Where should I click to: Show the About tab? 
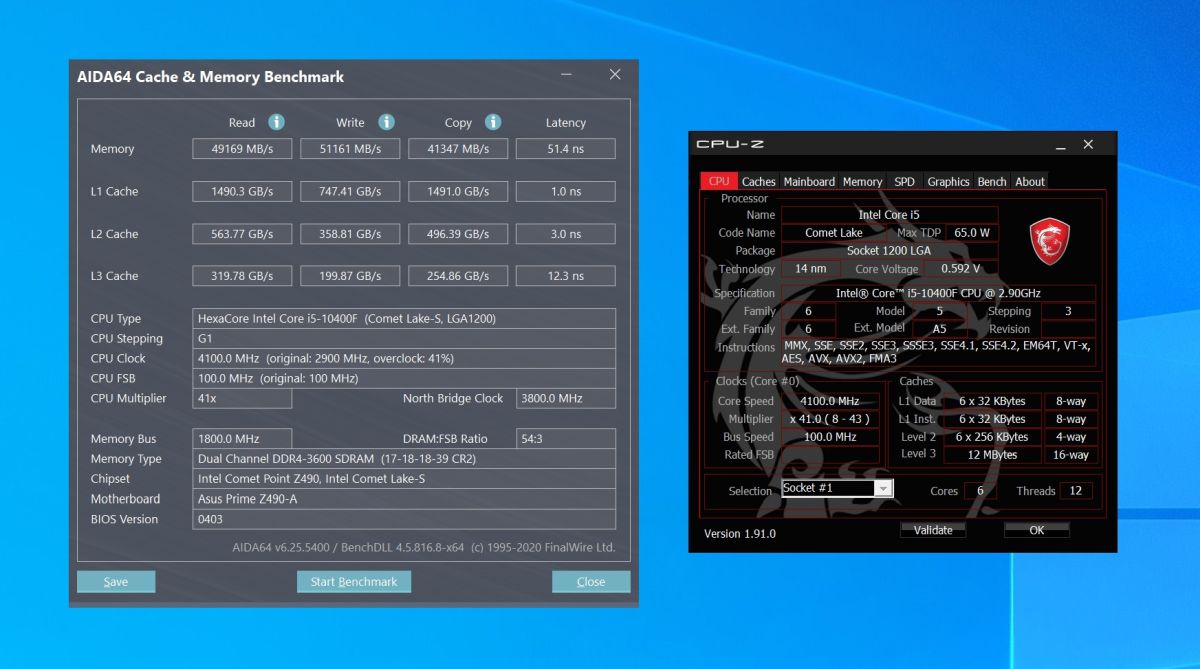pos(1030,181)
